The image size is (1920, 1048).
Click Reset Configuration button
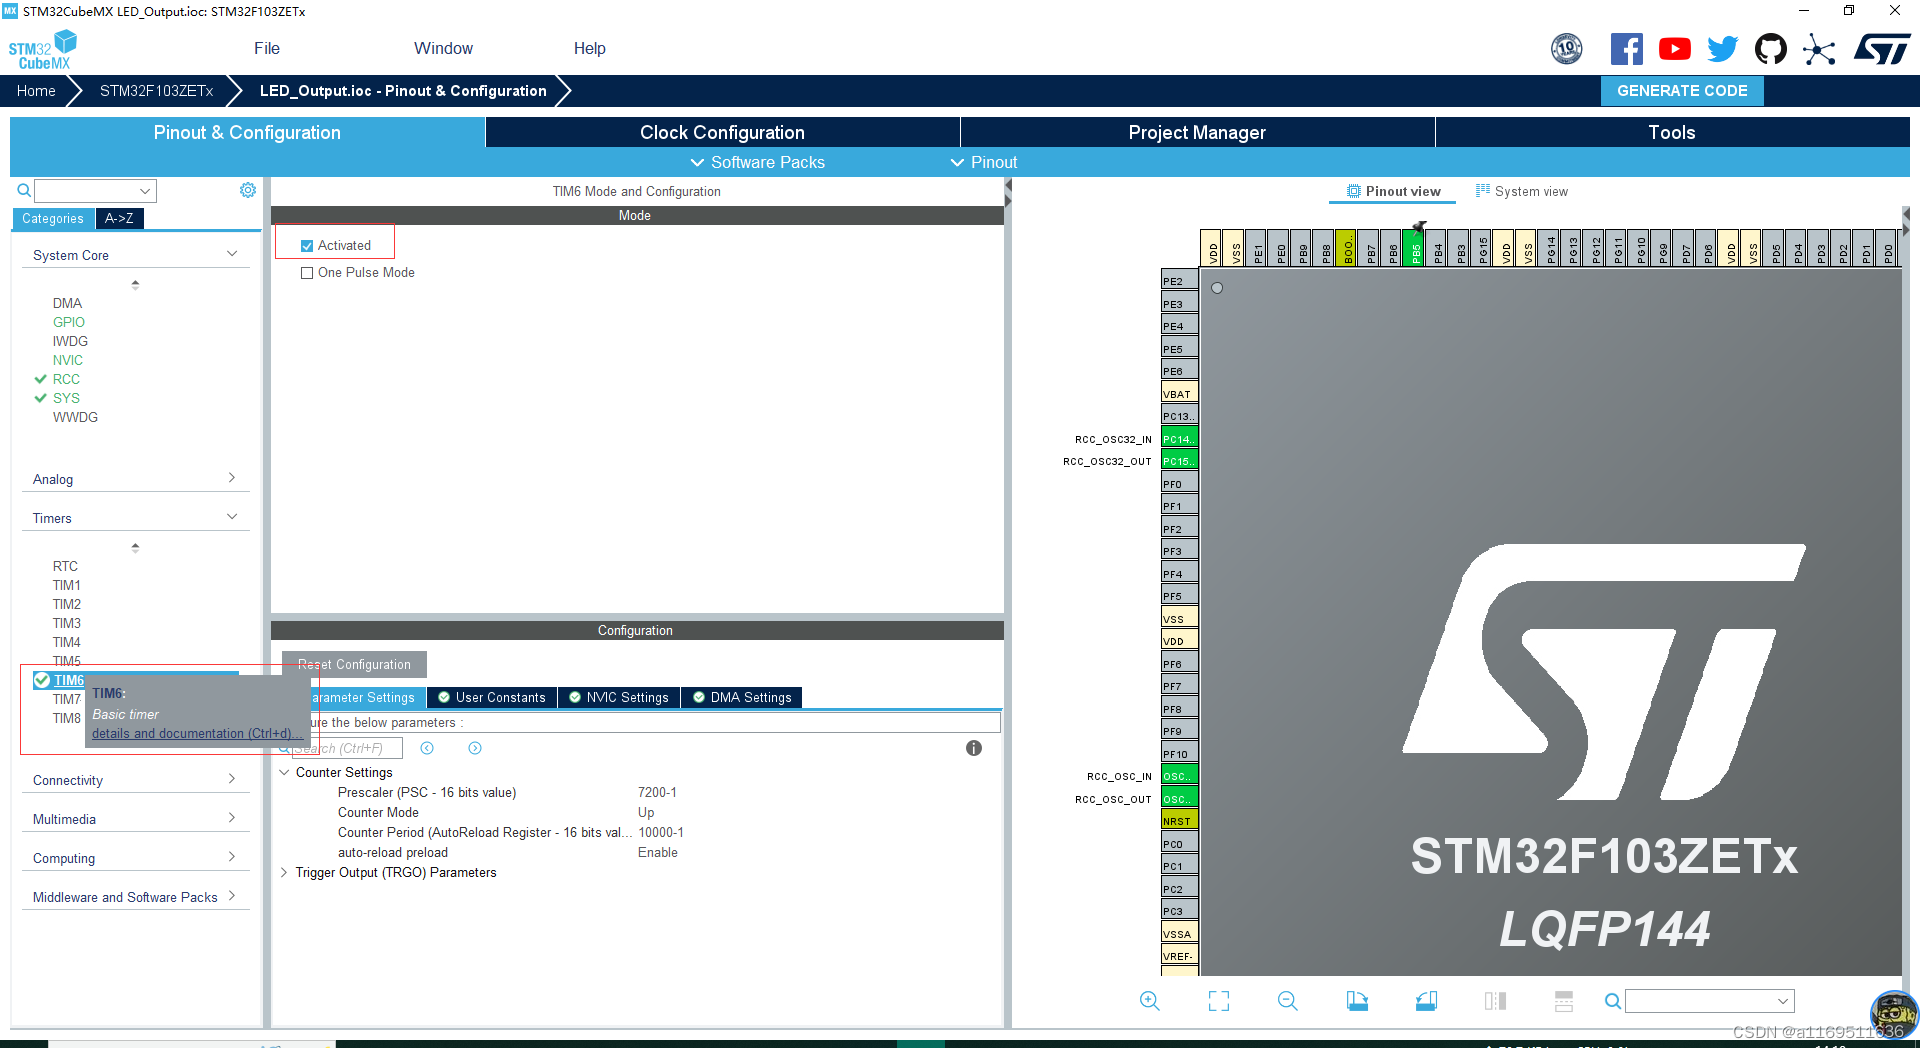[x=354, y=664]
